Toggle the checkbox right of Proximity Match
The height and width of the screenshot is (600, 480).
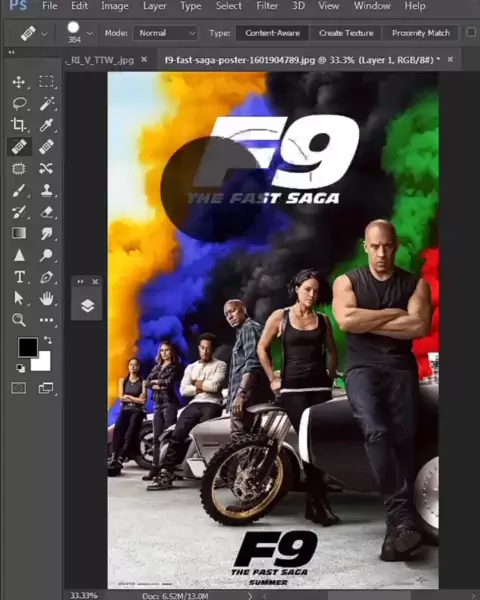(471, 33)
